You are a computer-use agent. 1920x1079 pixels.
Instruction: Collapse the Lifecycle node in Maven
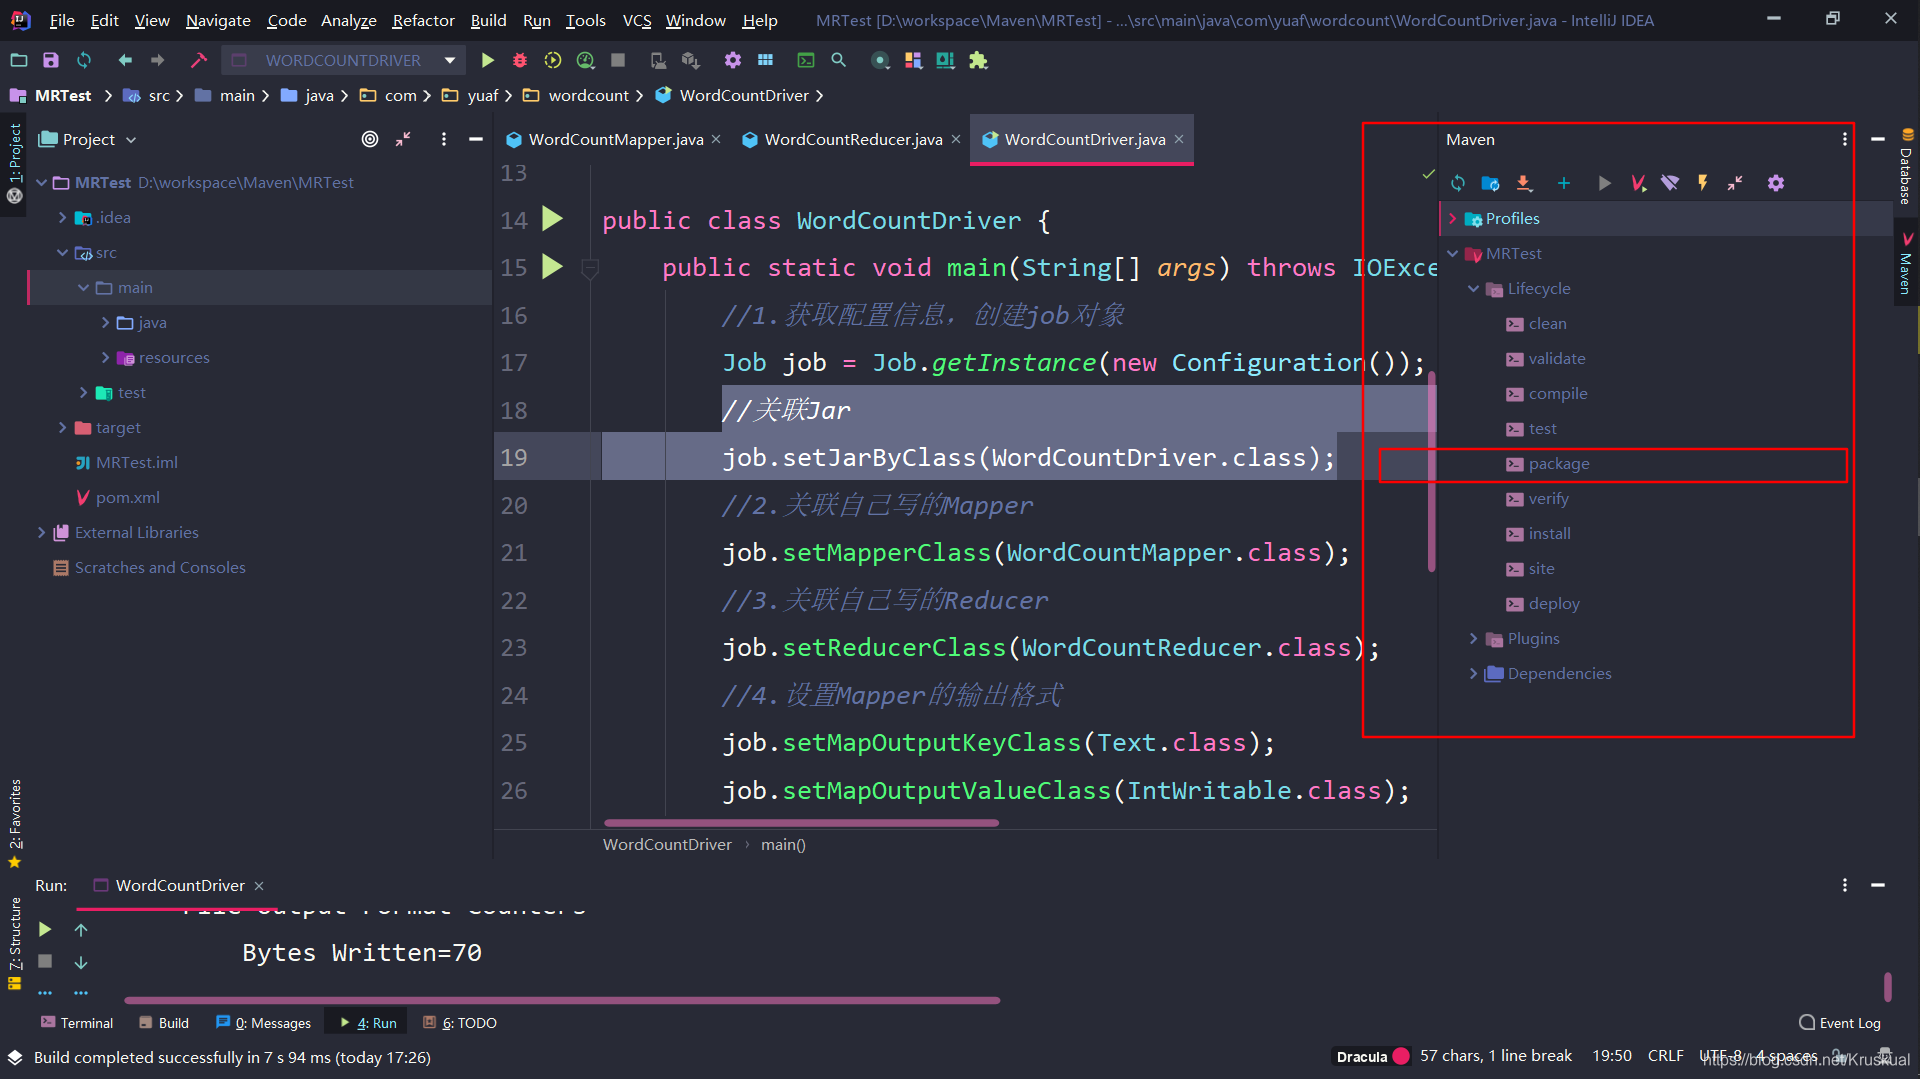tap(1473, 288)
